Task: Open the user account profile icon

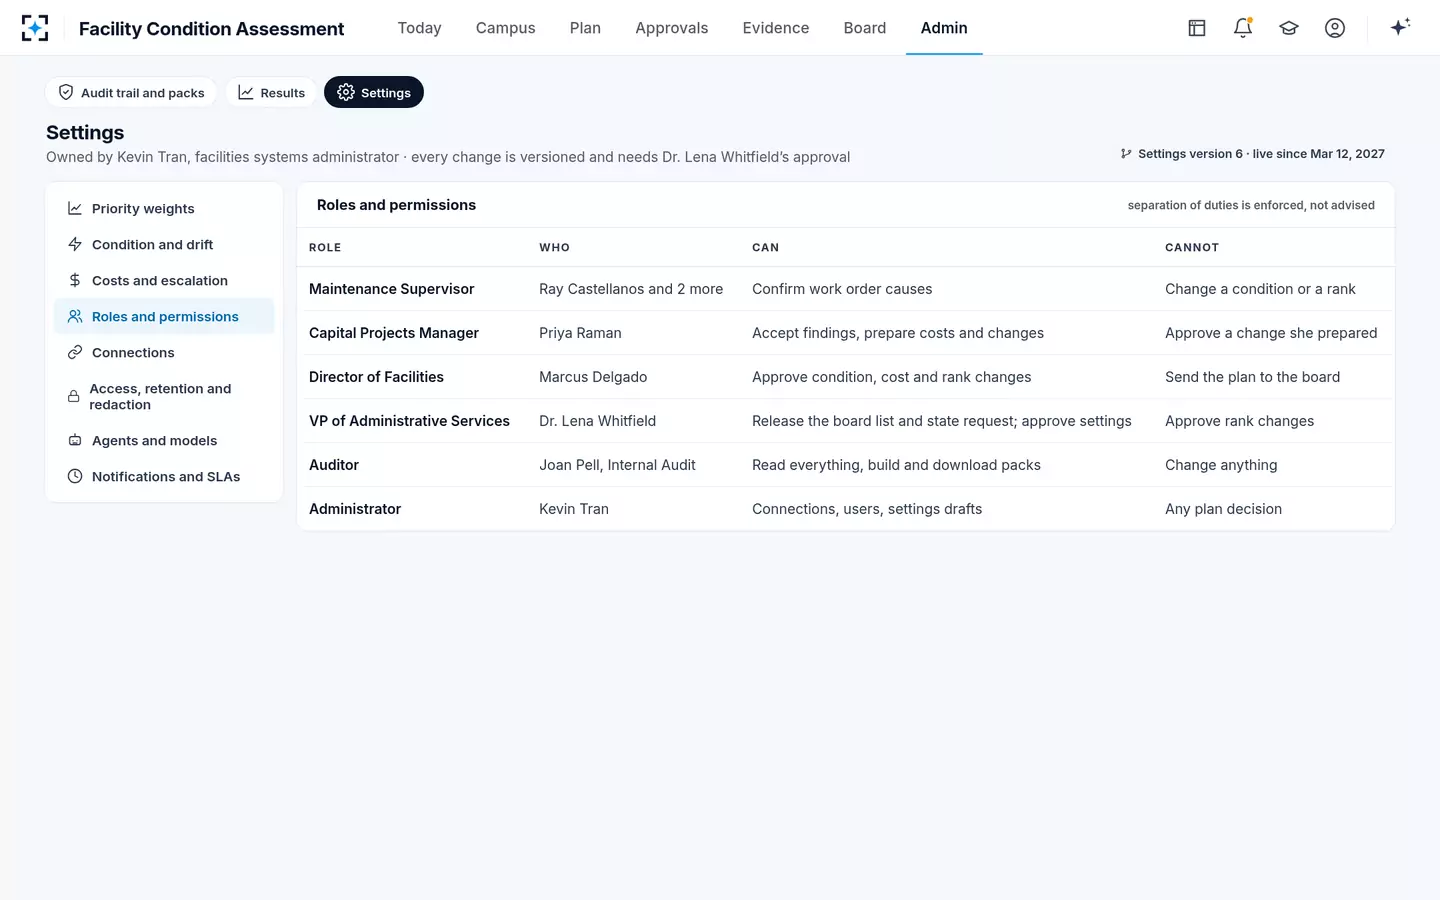Action: pos(1335,28)
